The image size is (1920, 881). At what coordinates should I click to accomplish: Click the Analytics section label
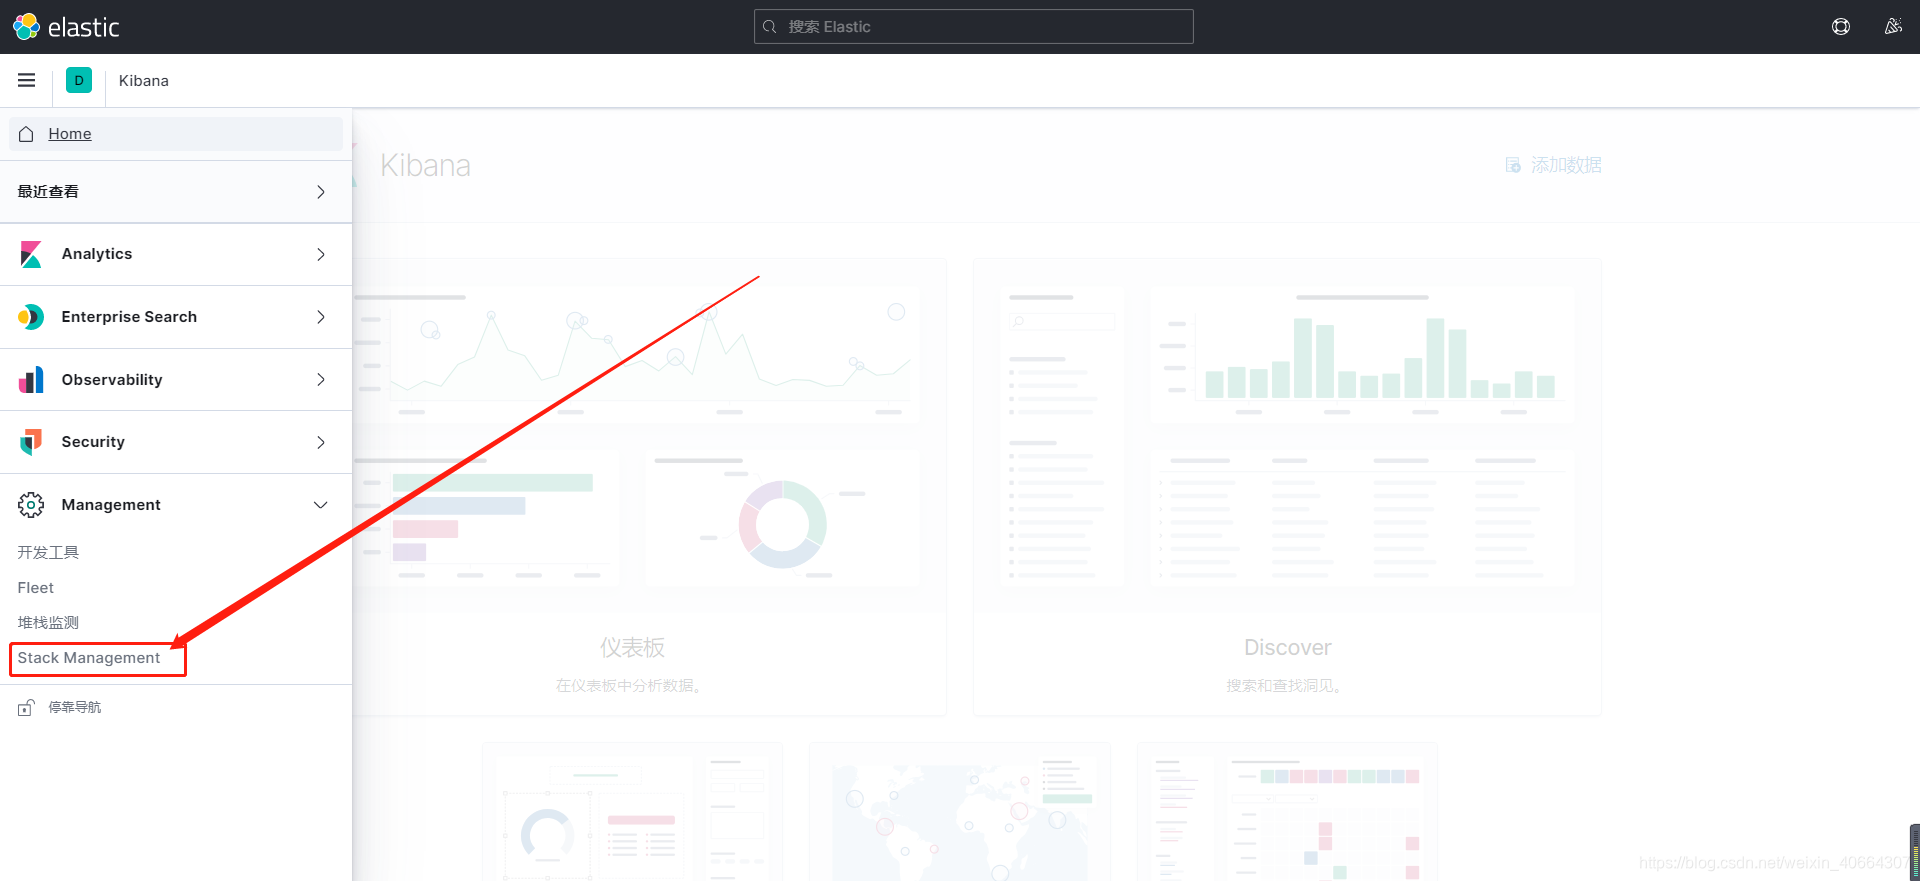click(97, 254)
